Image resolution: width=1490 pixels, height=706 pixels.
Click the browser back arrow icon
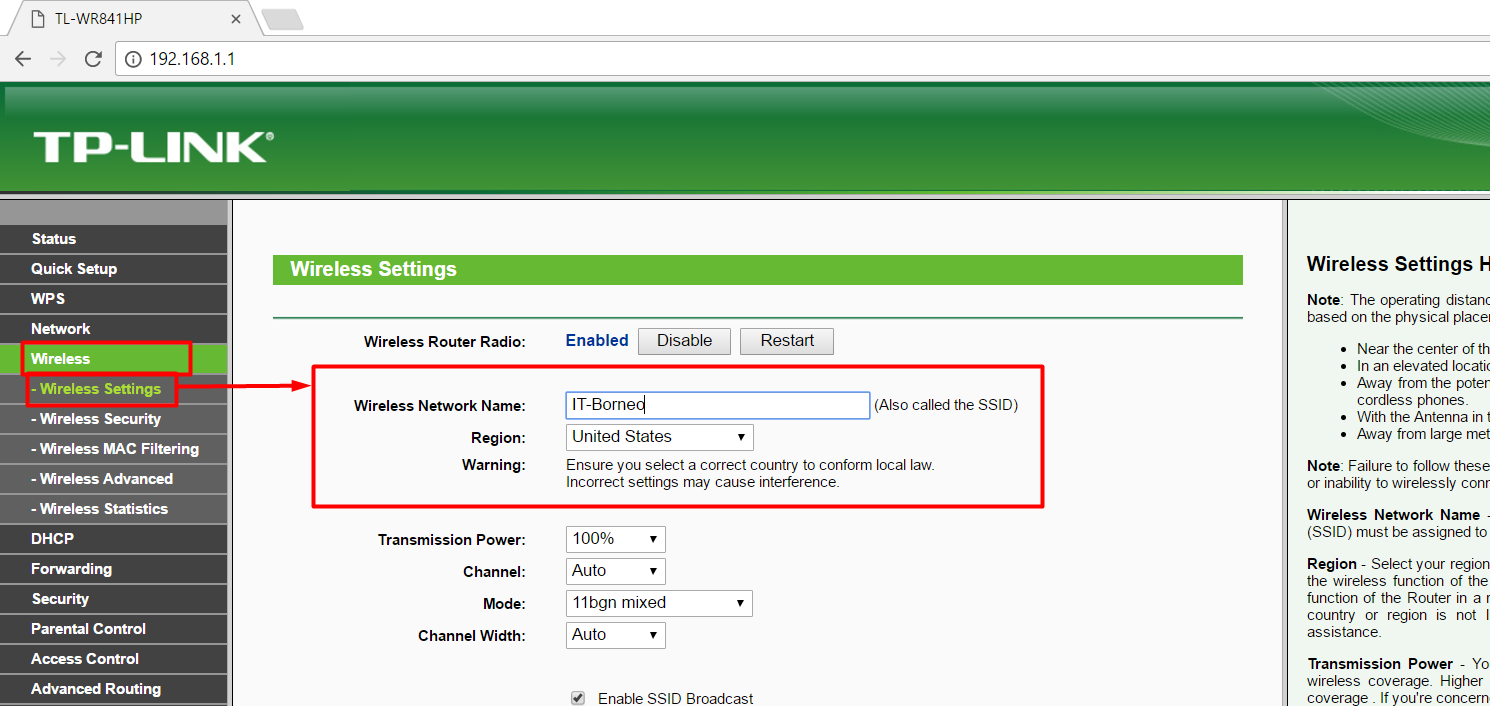tap(22, 58)
